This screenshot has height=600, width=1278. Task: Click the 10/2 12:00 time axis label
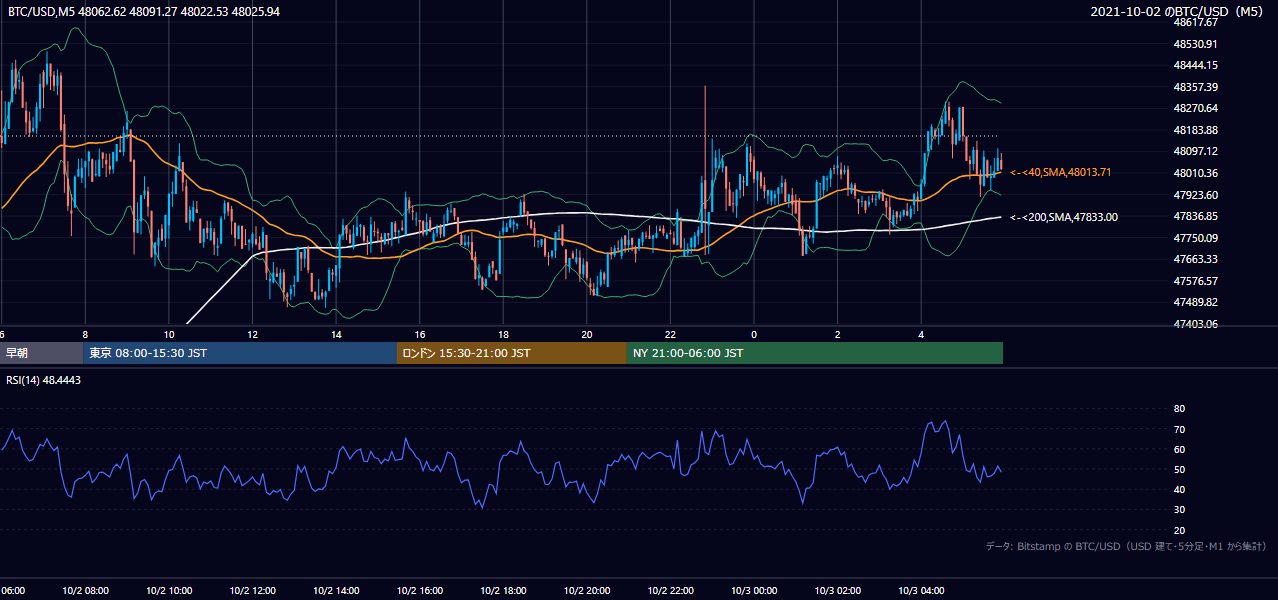[252, 590]
